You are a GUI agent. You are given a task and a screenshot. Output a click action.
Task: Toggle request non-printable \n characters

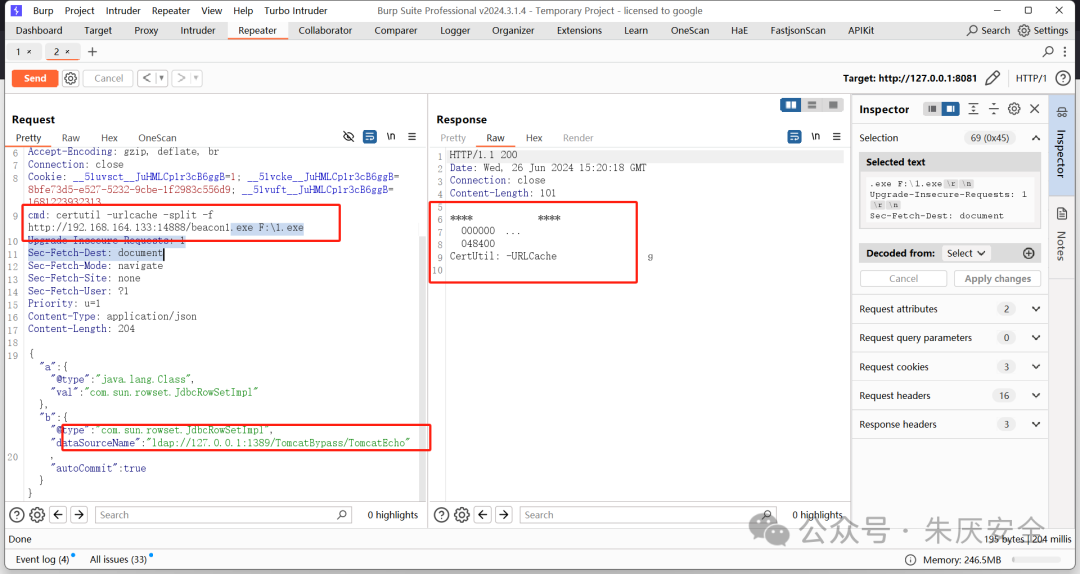point(391,136)
